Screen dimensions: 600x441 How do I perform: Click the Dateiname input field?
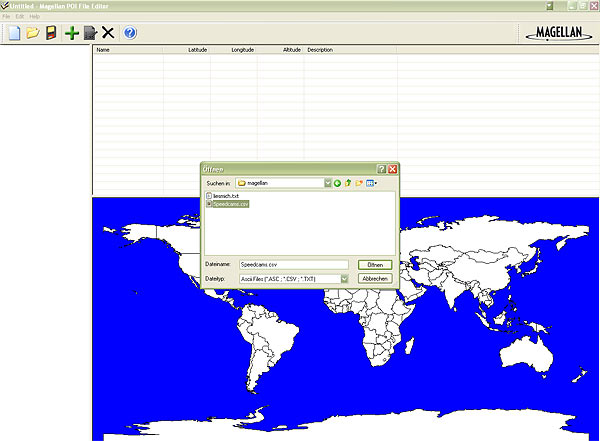[x=294, y=265]
